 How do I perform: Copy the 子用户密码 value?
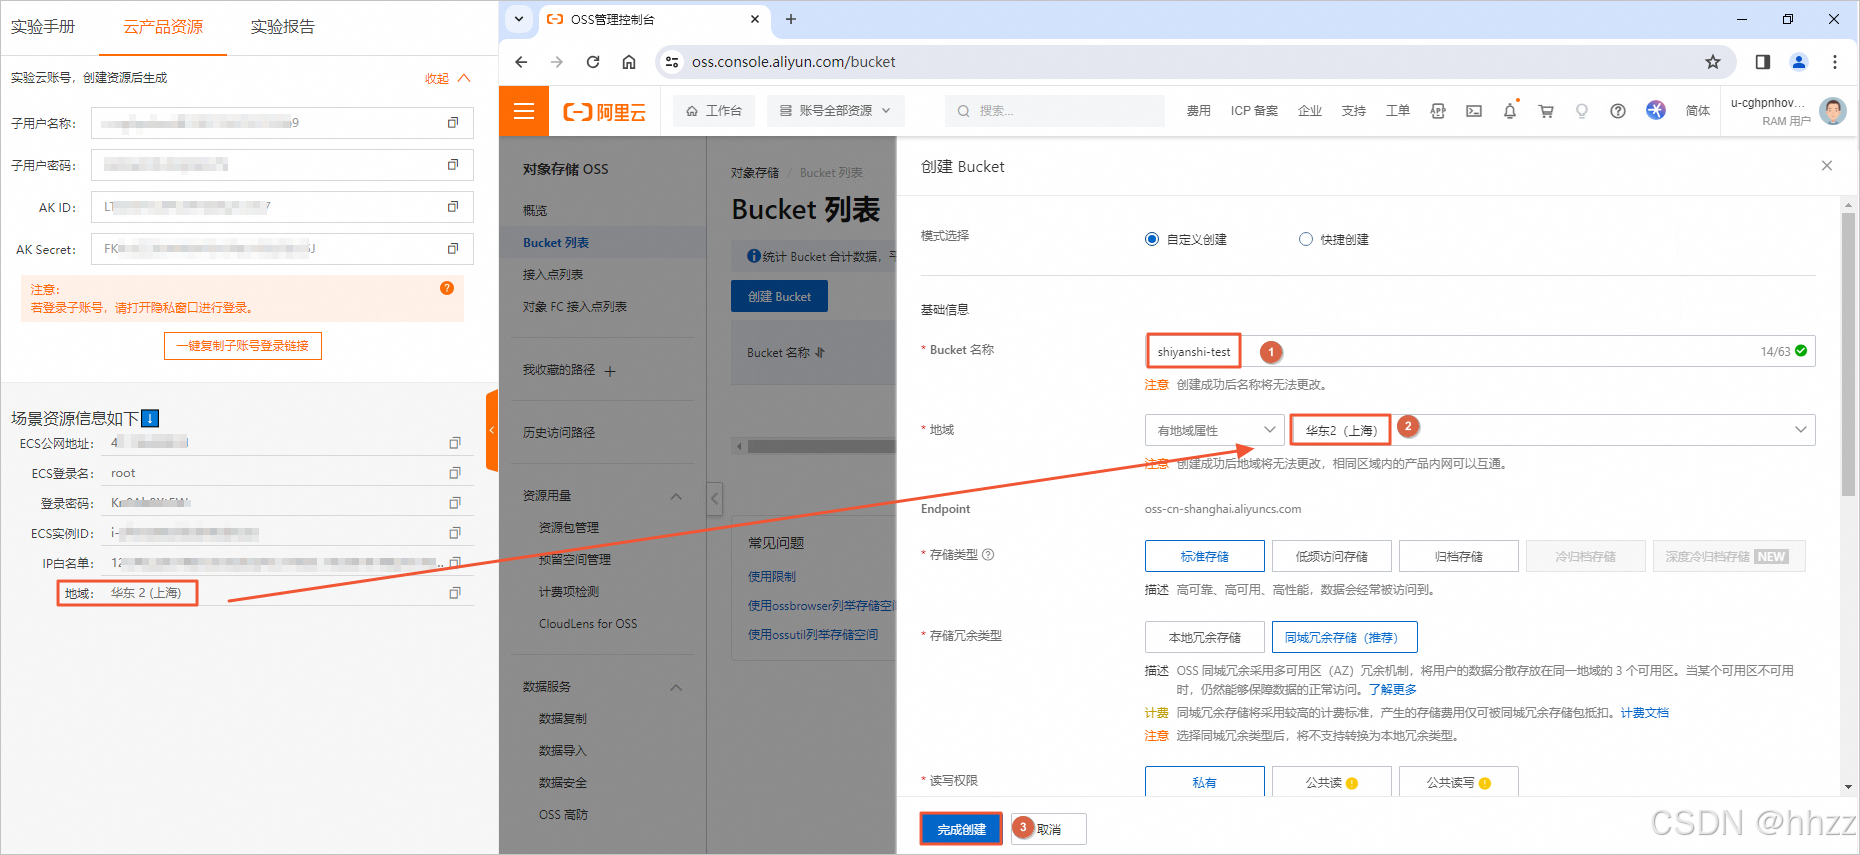click(453, 165)
